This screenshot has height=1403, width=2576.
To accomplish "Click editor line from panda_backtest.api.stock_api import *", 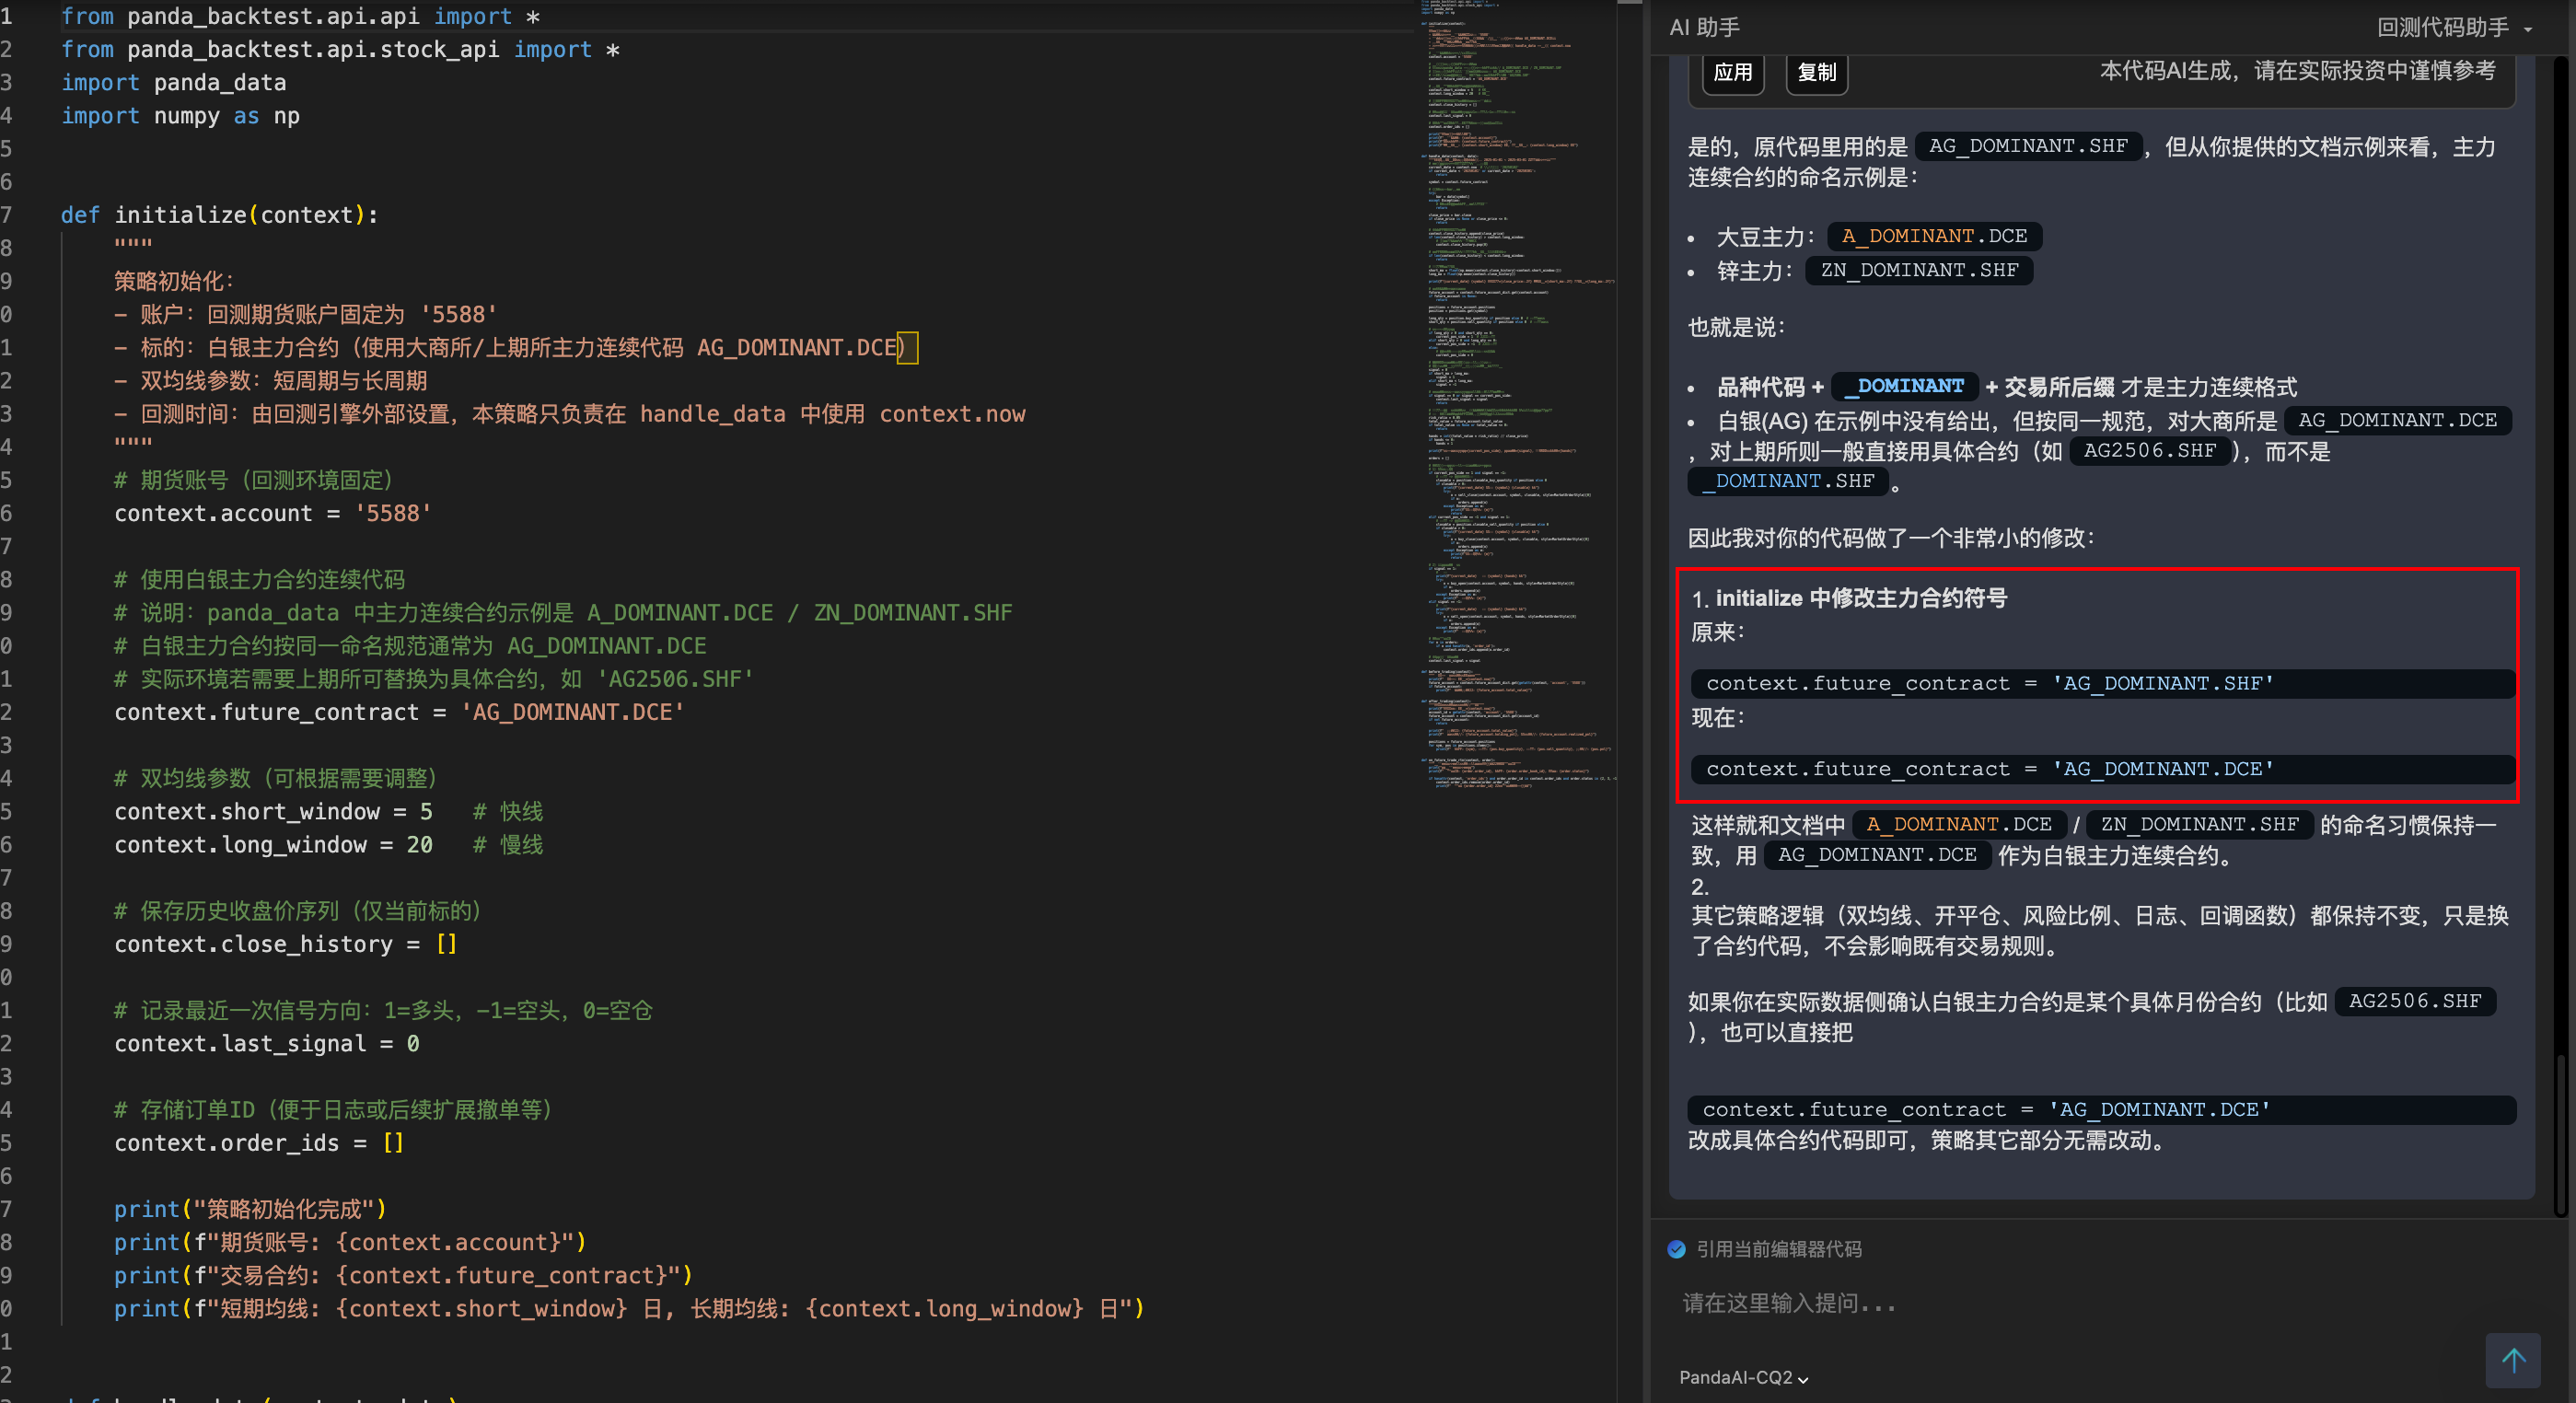I will (x=341, y=50).
